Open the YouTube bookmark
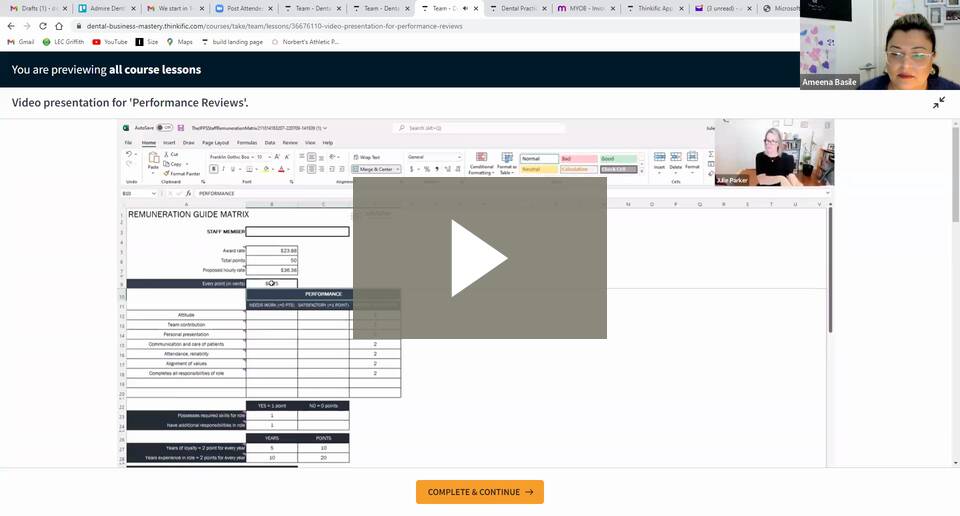The height and width of the screenshot is (516, 960). [x=110, y=42]
